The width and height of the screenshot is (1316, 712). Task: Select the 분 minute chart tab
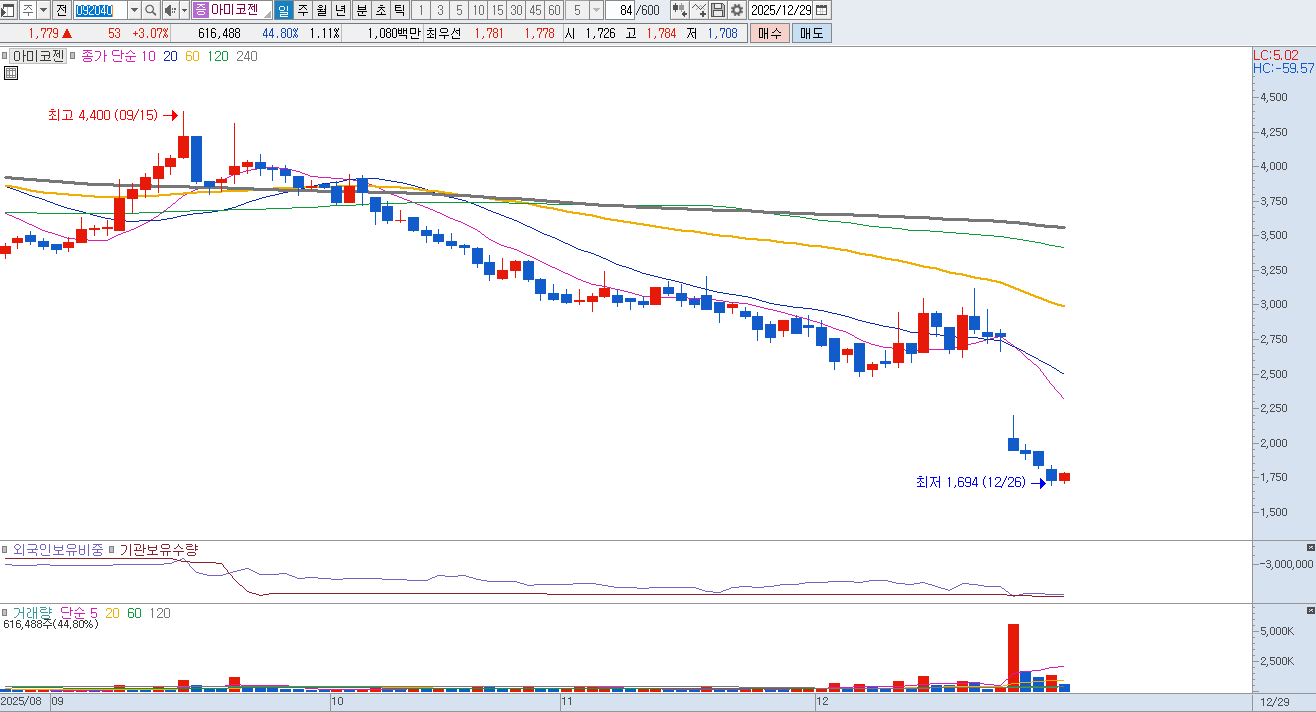(361, 10)
